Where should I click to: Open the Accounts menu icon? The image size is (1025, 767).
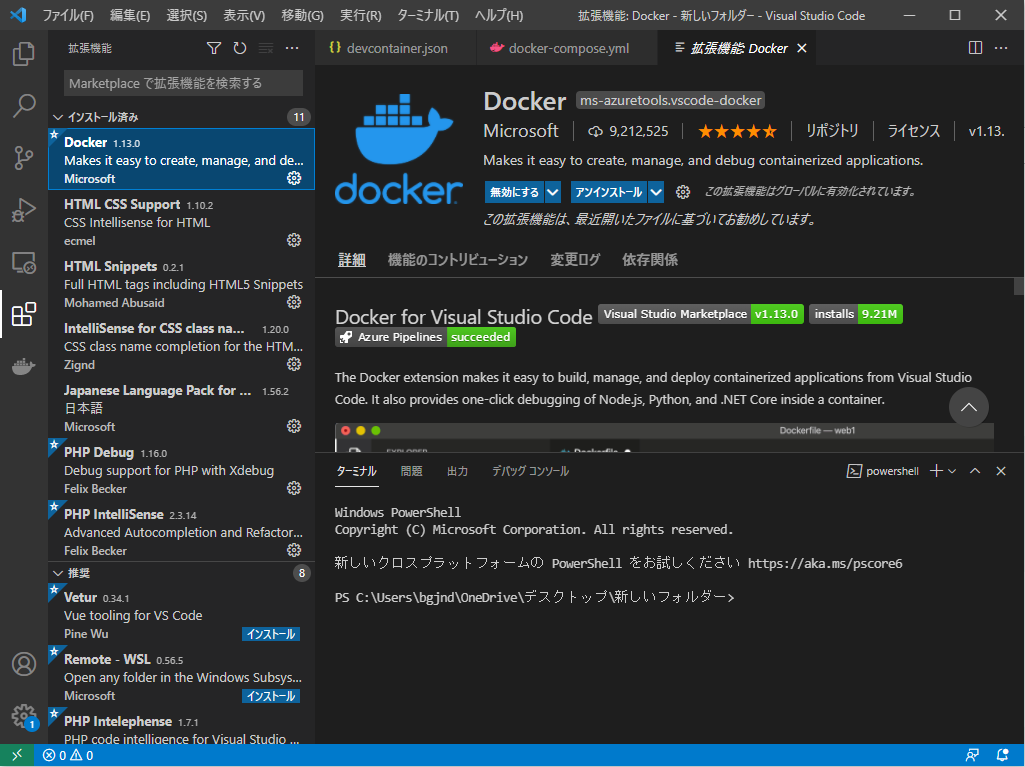(x=24, y=664)
